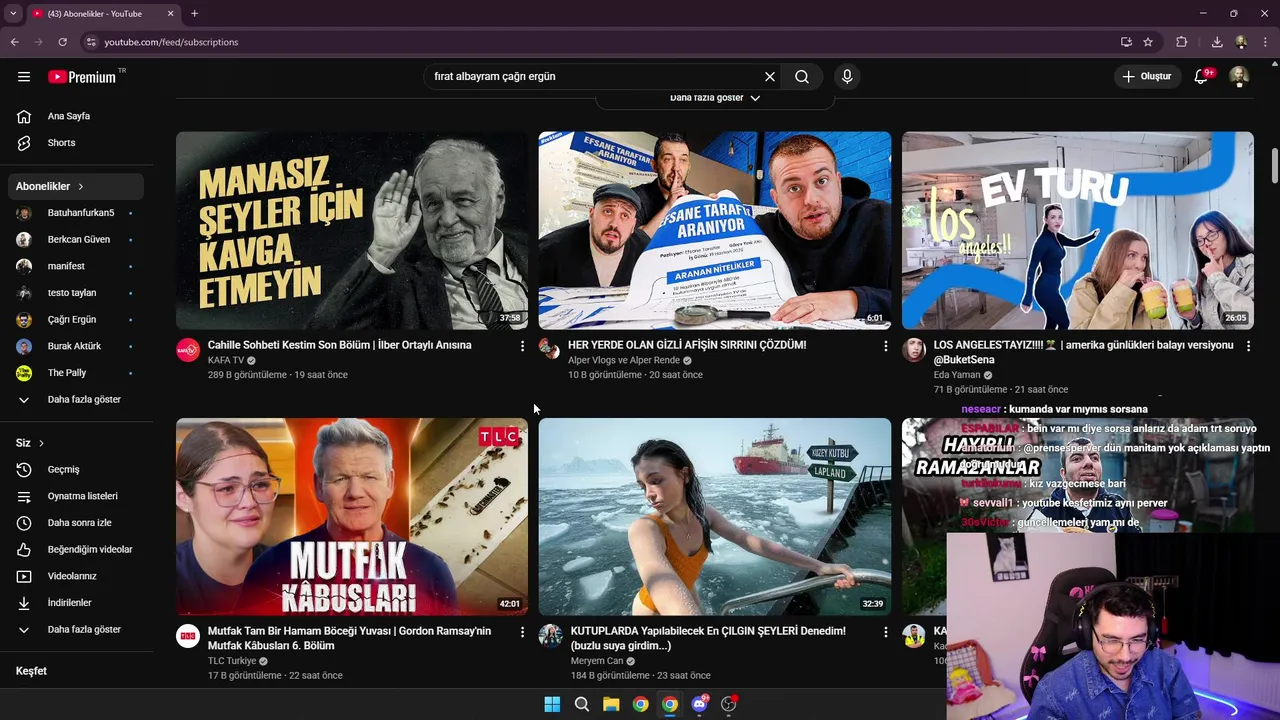The width and height of the screenshot is (1280, 720).
Task: Open File Explorer from taskbar
Action: [x=611, y=704]
